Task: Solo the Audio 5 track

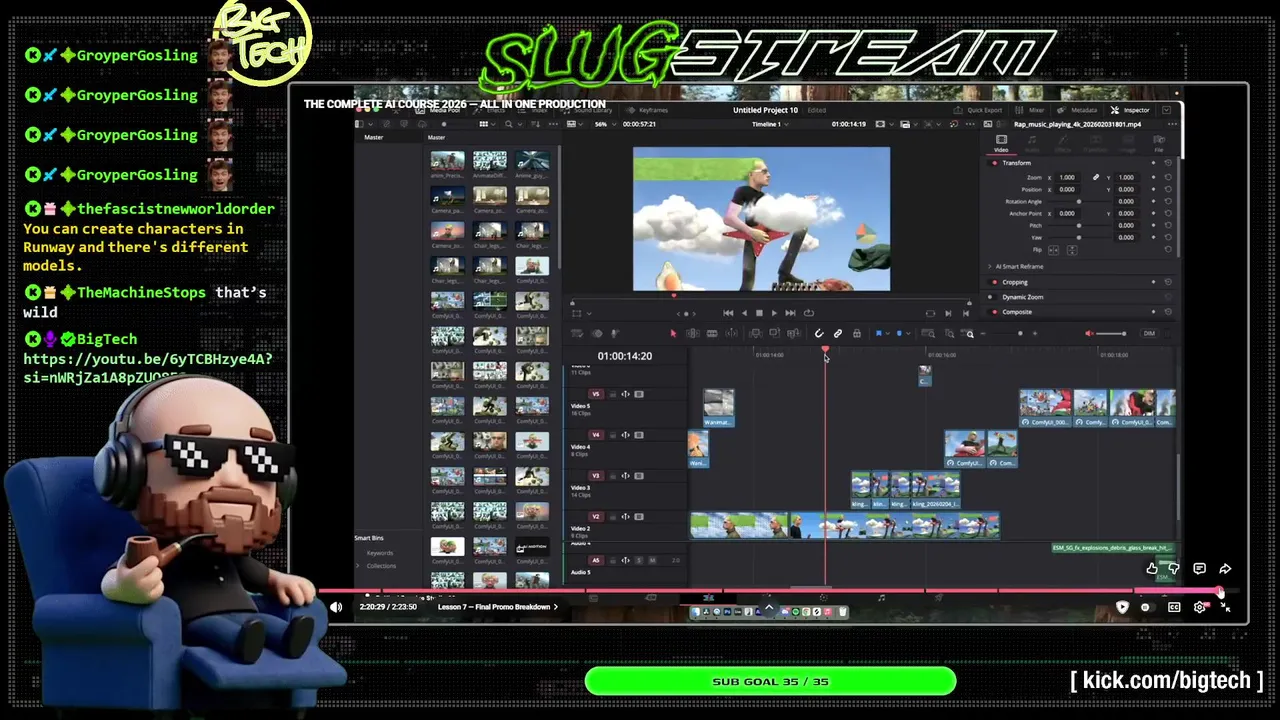Action: tap(639, 560)
